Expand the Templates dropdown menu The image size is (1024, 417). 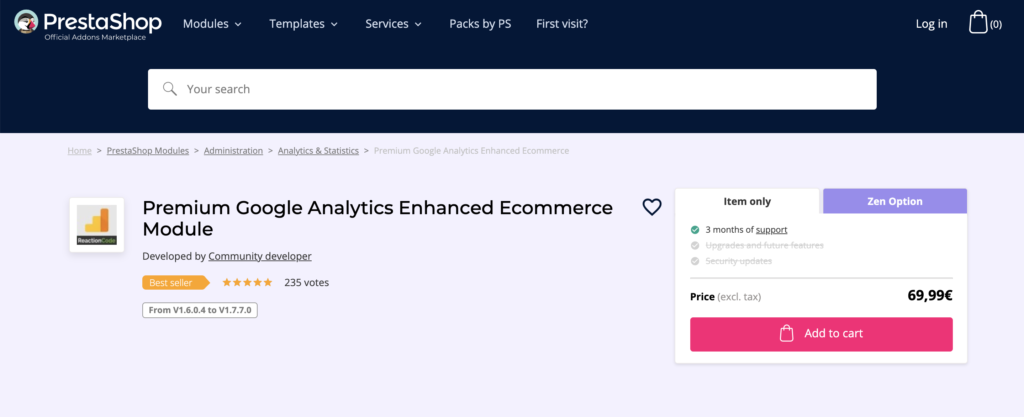[x=304, y=24]
